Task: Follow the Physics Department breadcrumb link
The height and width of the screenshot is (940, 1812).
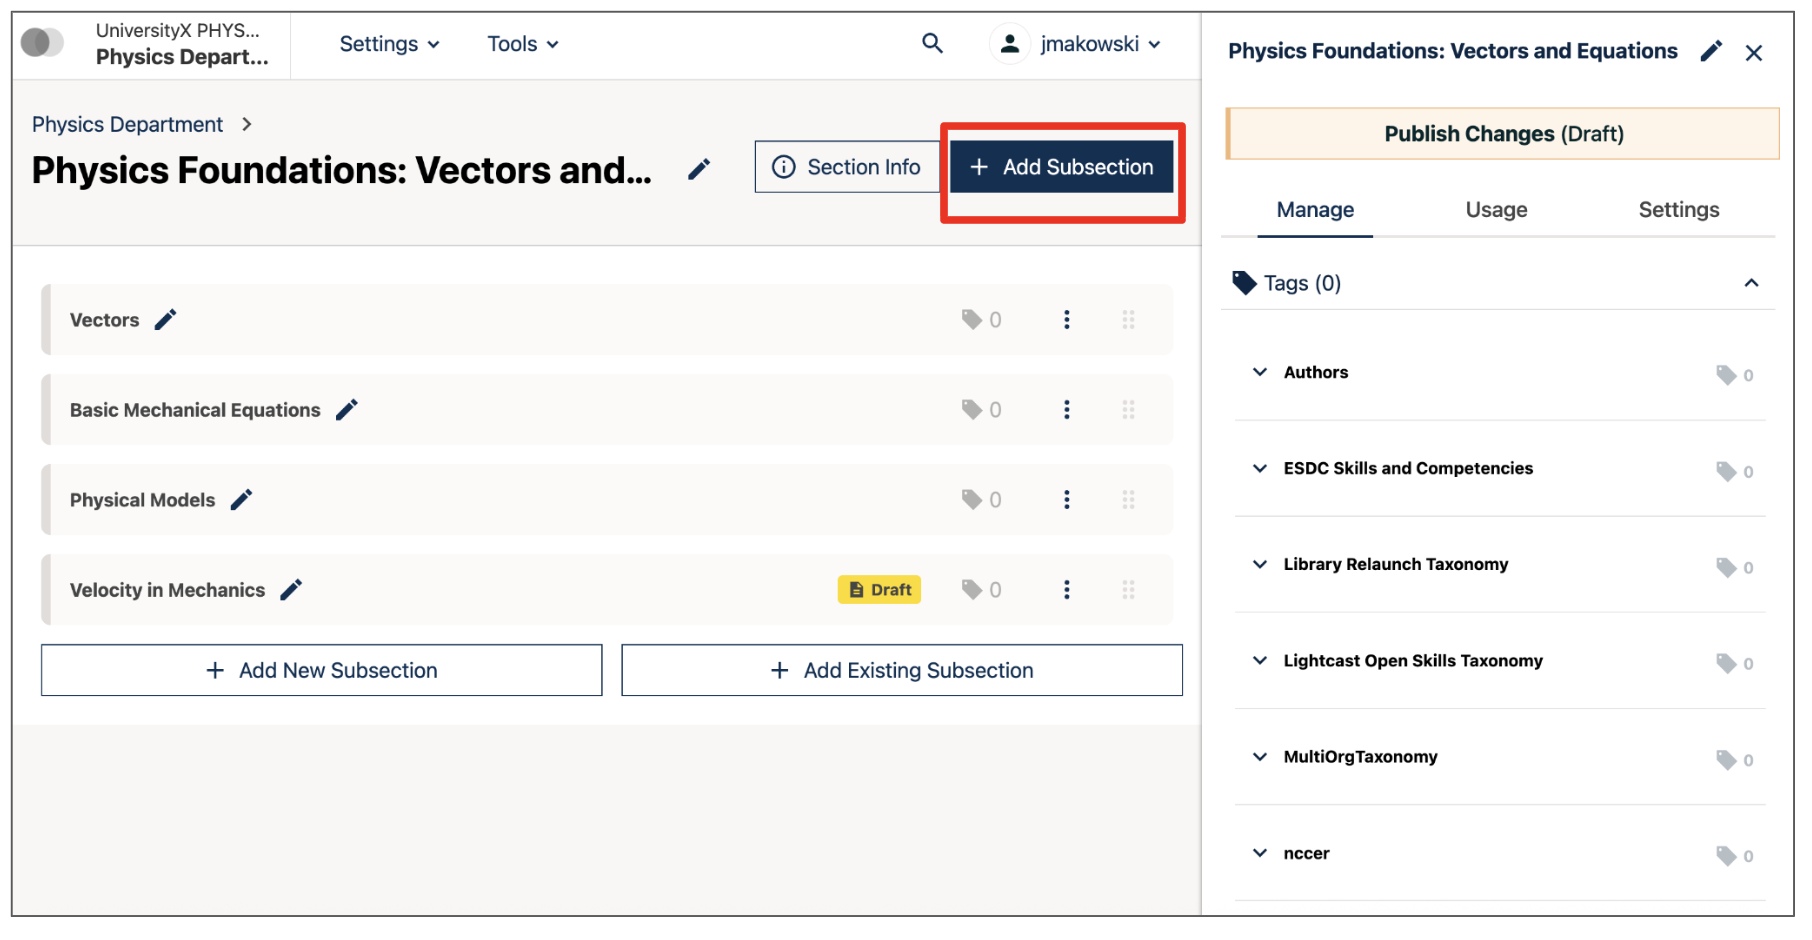Action: pyautogui.click(x=127, y=123)
